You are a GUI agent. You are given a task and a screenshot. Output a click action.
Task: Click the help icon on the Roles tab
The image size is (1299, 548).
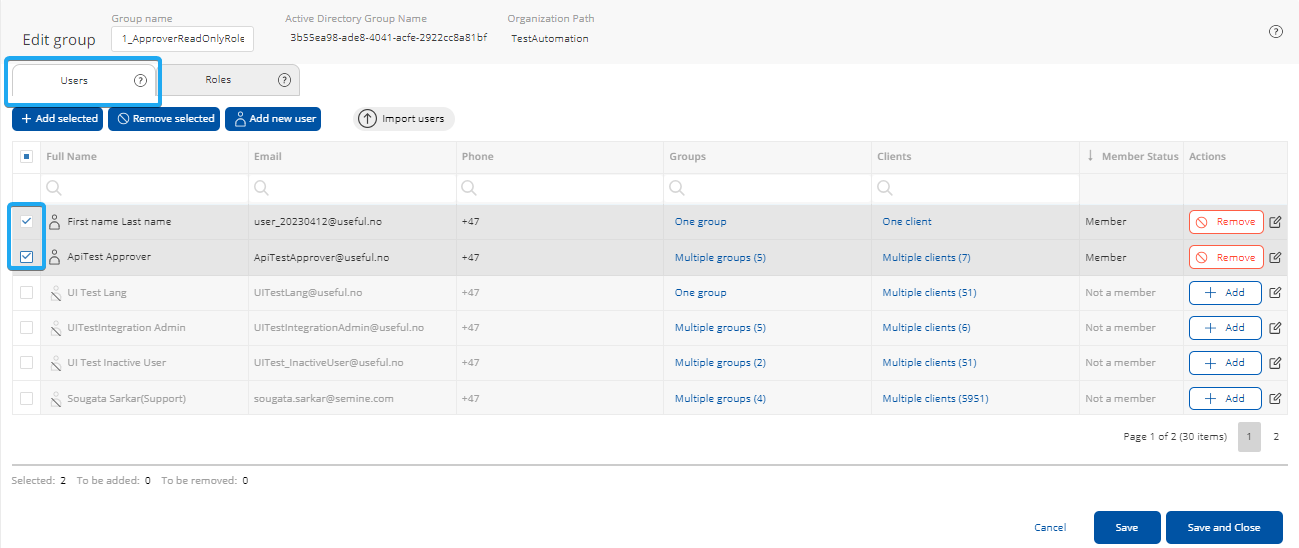[284, 80]
